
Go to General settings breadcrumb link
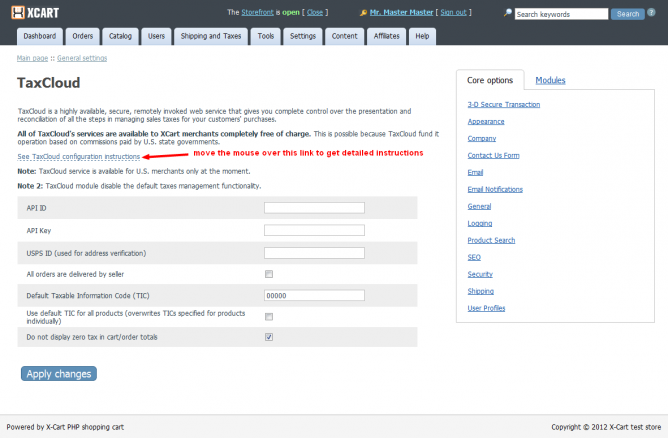click(82, 58)
